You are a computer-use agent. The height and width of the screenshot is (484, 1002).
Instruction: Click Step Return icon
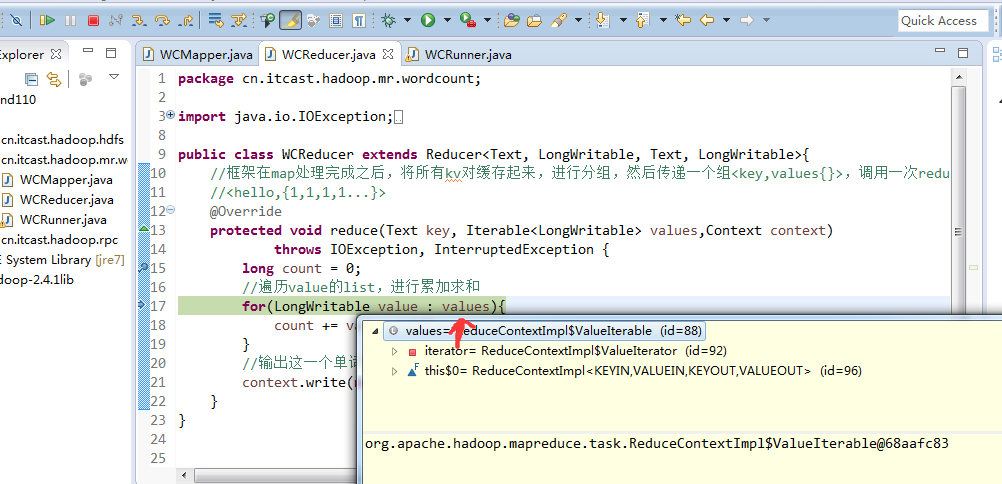point(185,20)
